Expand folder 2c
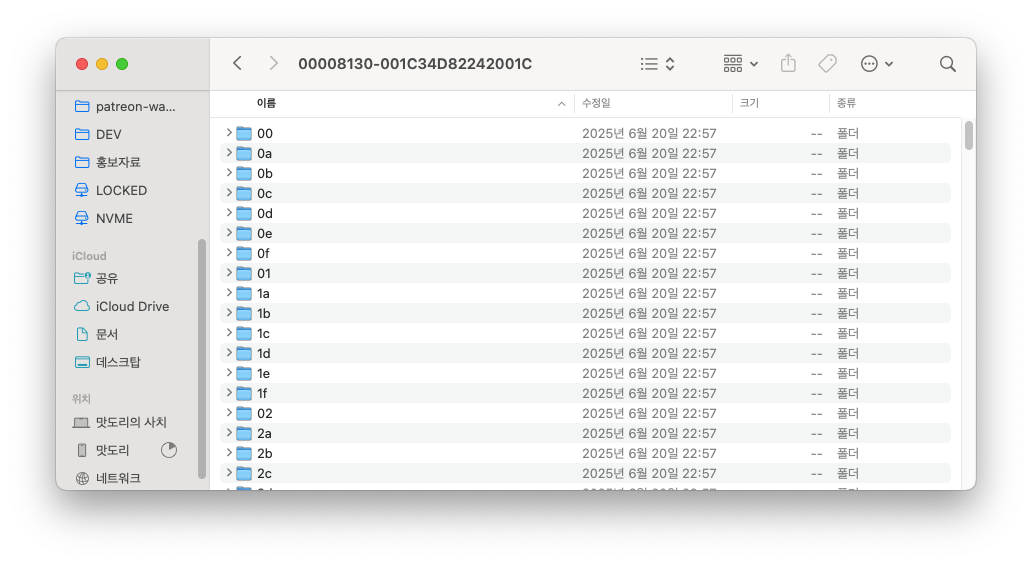The width and height of the screenshot is (1032, 564). 228,473
